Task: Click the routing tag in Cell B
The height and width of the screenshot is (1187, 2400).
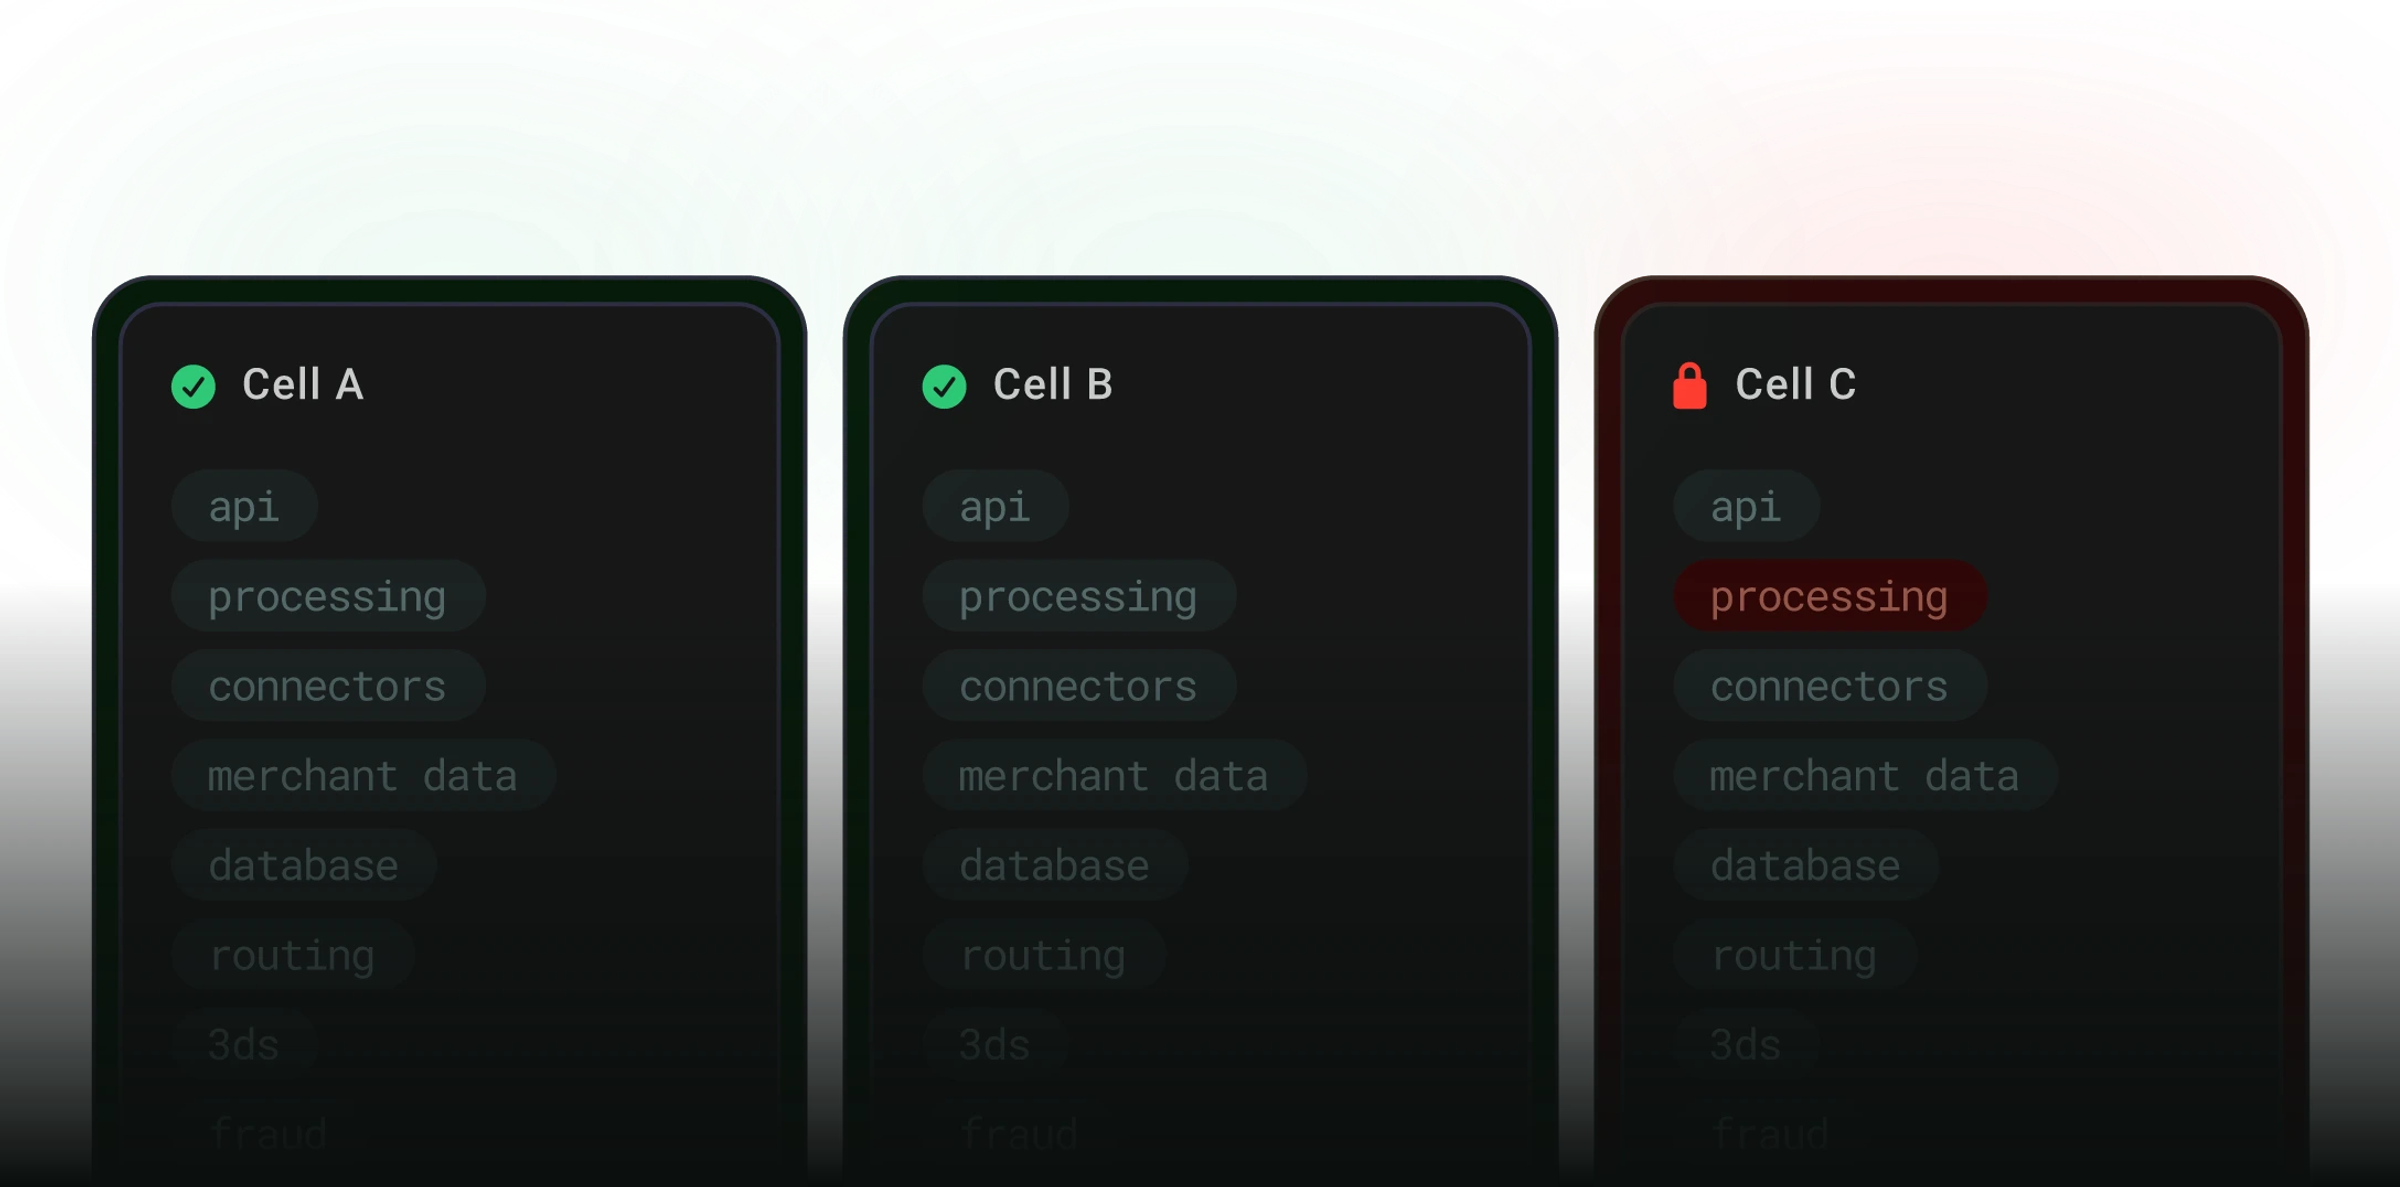Action: [1043, 955]
